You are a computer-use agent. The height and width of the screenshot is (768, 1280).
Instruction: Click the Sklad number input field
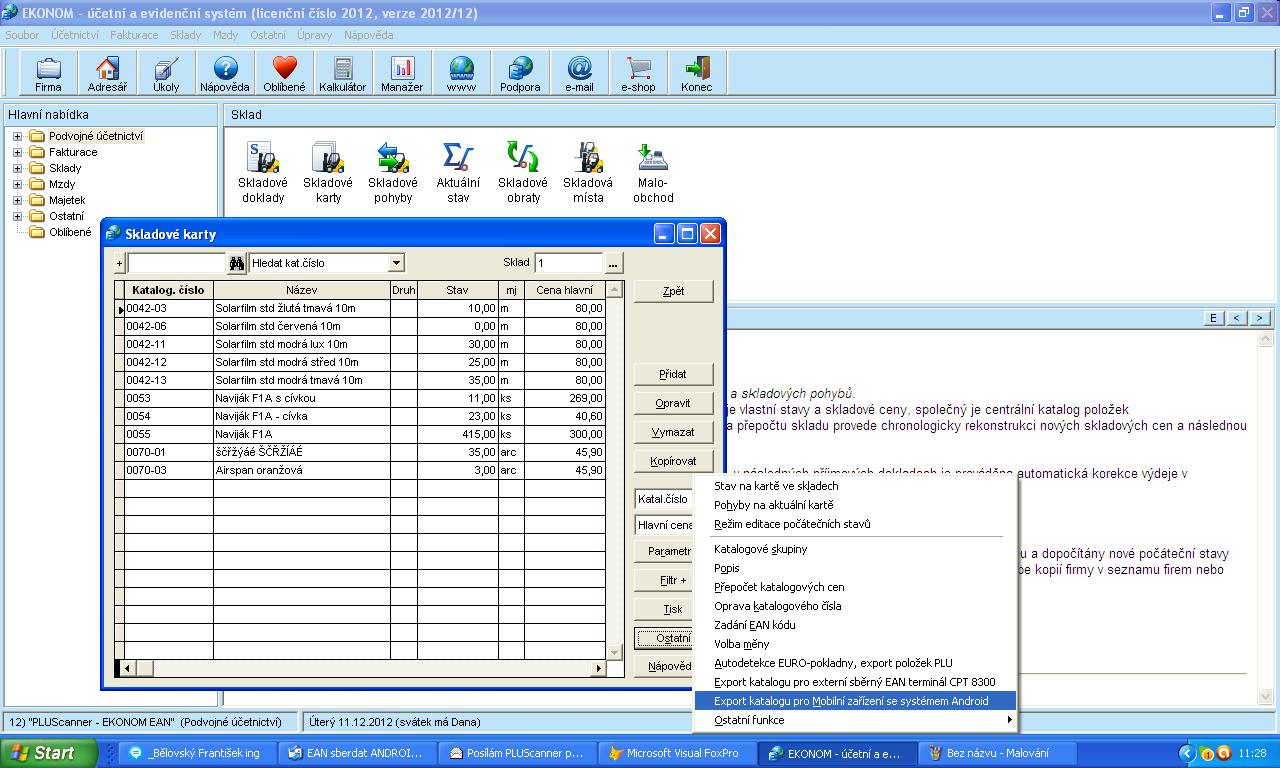[x=569, y=263]
